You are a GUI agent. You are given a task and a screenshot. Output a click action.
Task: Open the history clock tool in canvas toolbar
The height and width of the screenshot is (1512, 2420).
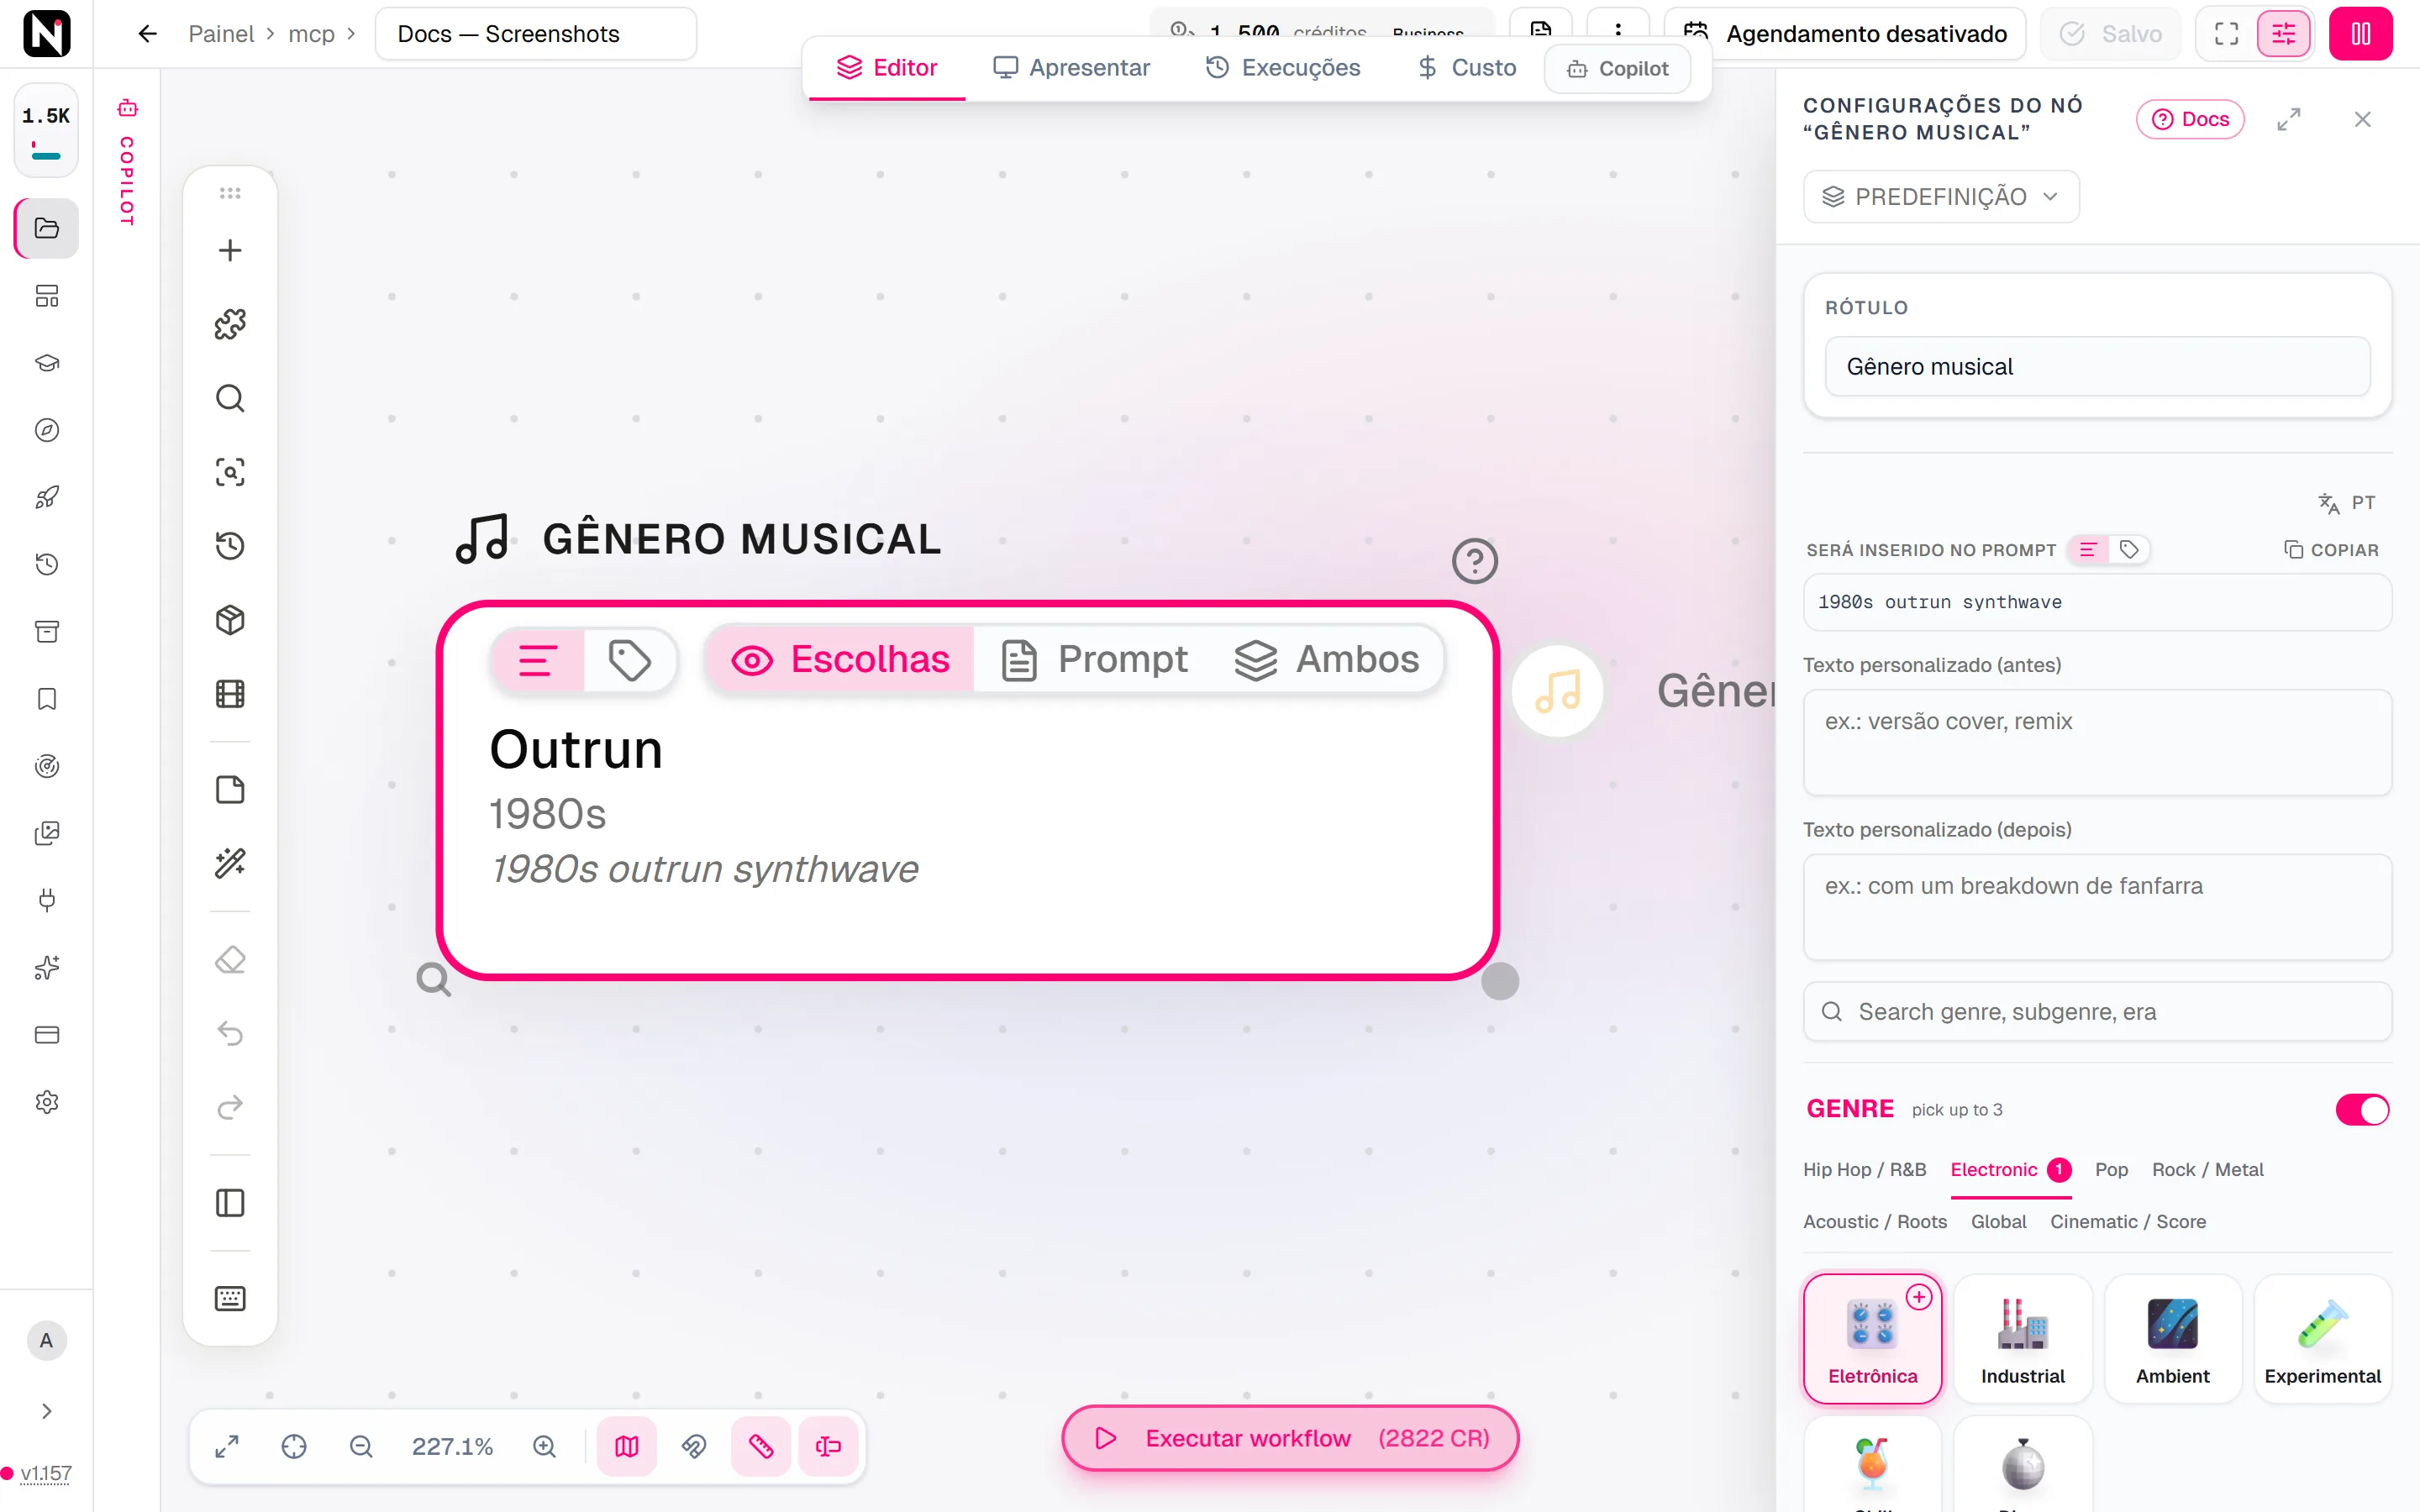(230, 546)
